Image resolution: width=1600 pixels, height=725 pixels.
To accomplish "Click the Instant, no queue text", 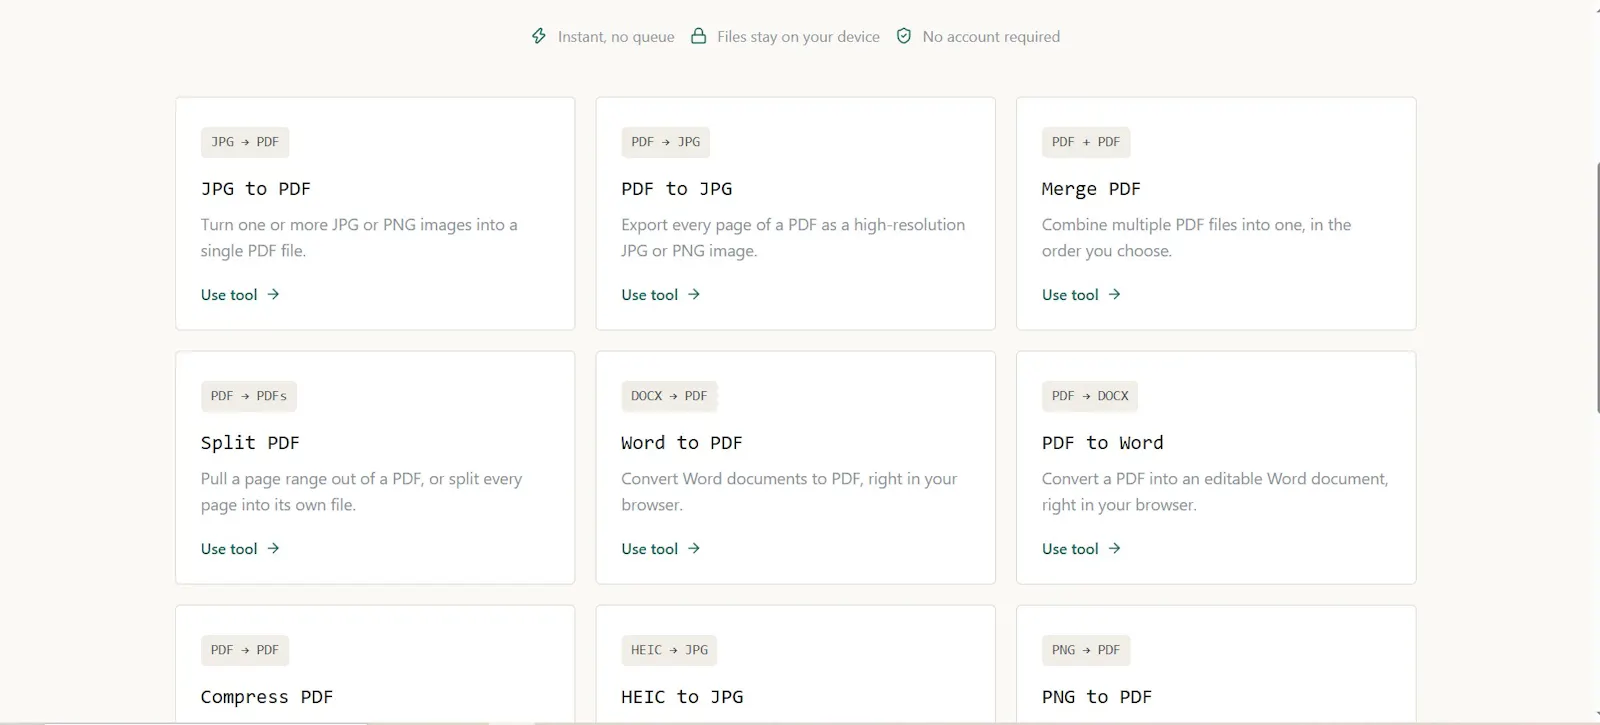I will click(x=616, y=37).
